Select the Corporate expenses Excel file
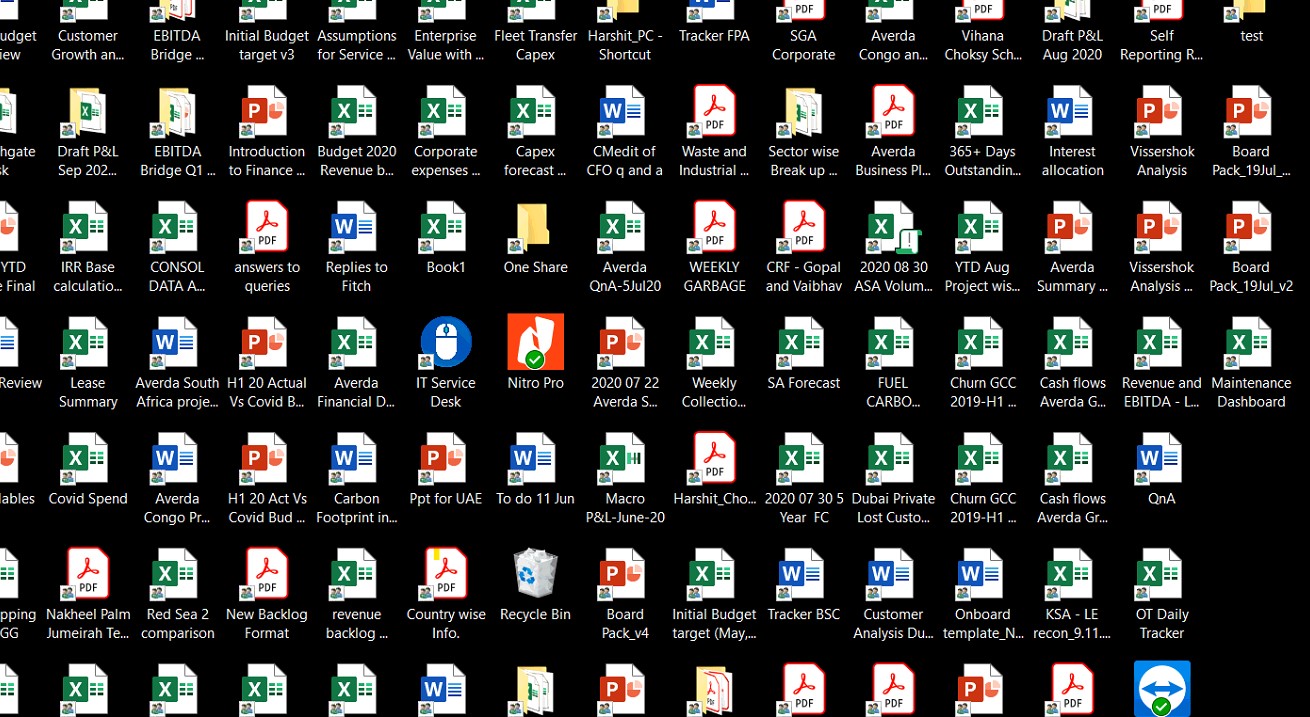This screenshot has height=717, width=1310. (446, 110)
